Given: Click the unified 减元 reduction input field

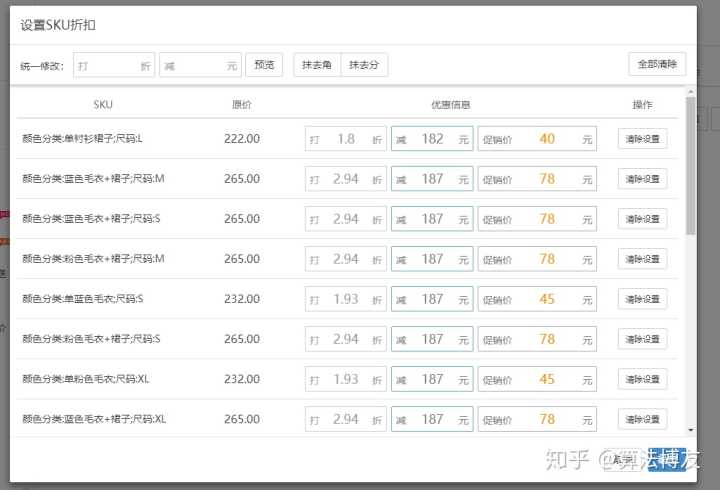Looking at the screenshot, I should click(199, 65).
